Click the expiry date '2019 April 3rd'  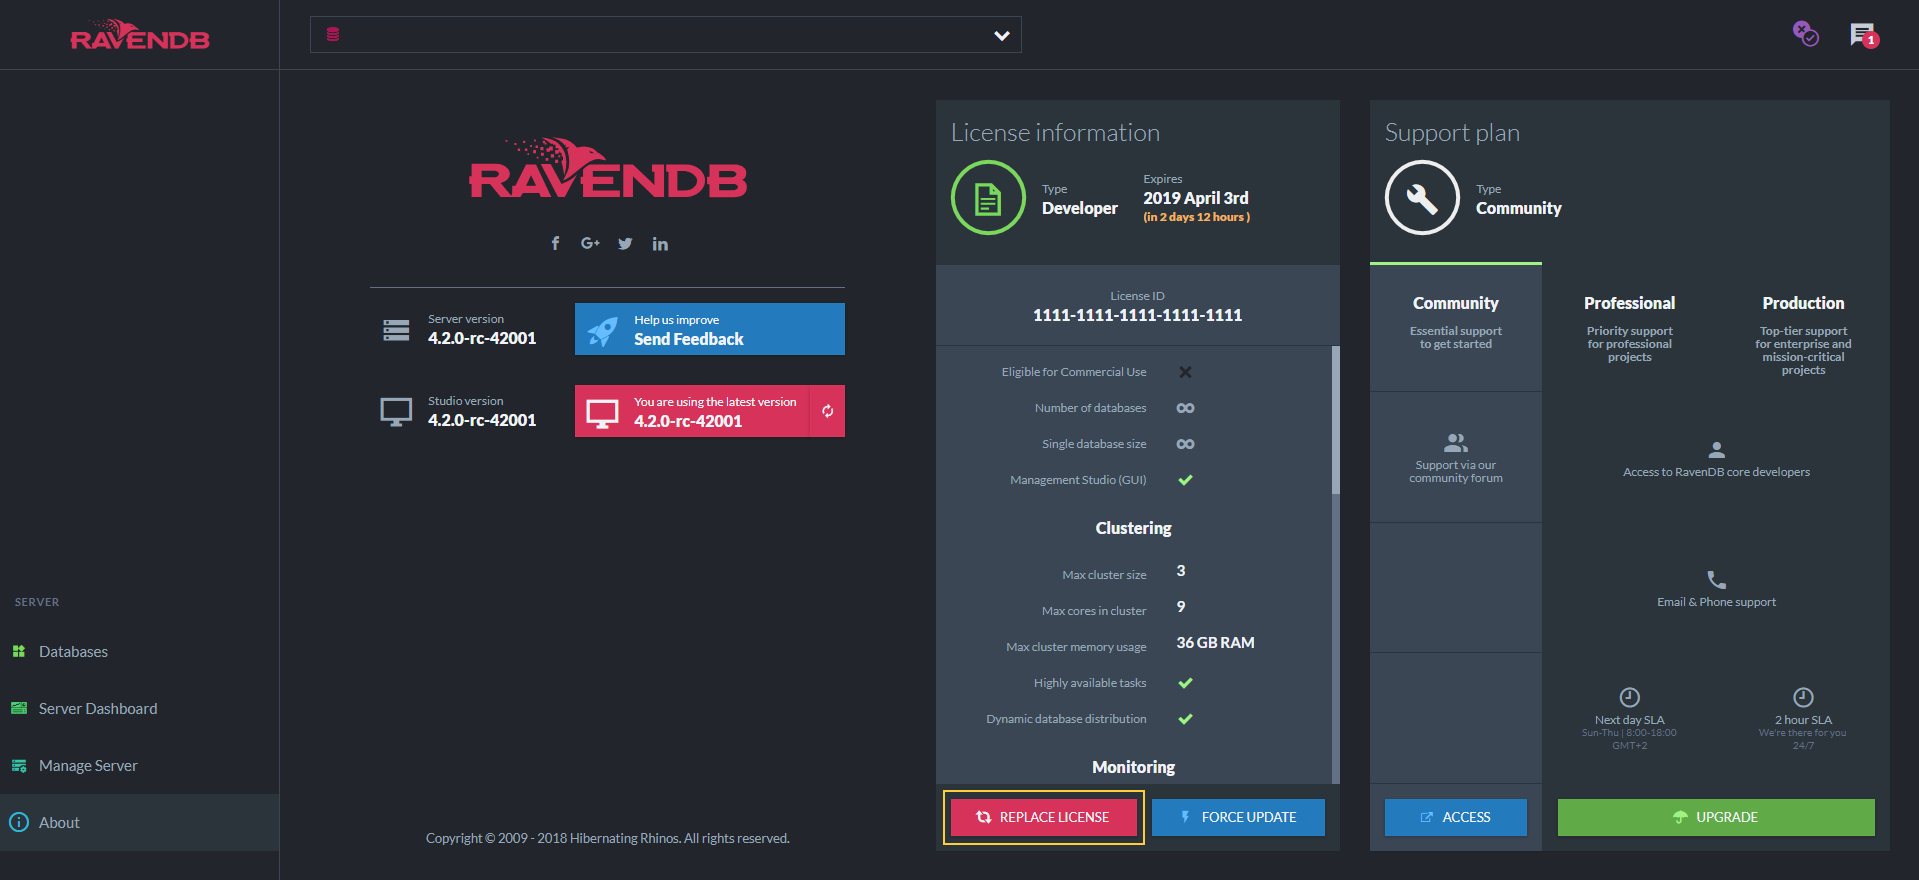(1196, 198)
